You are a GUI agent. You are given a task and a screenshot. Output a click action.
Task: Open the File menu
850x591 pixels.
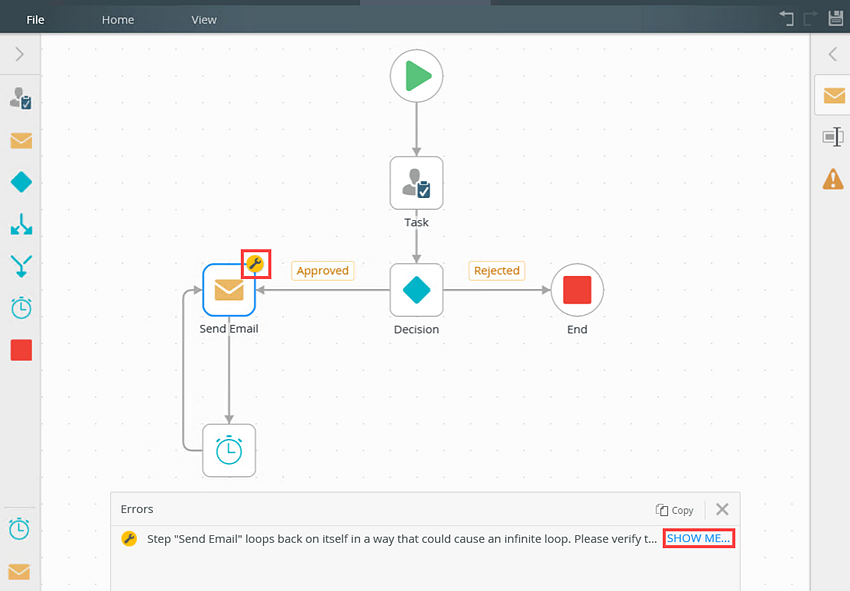(35, 20)
